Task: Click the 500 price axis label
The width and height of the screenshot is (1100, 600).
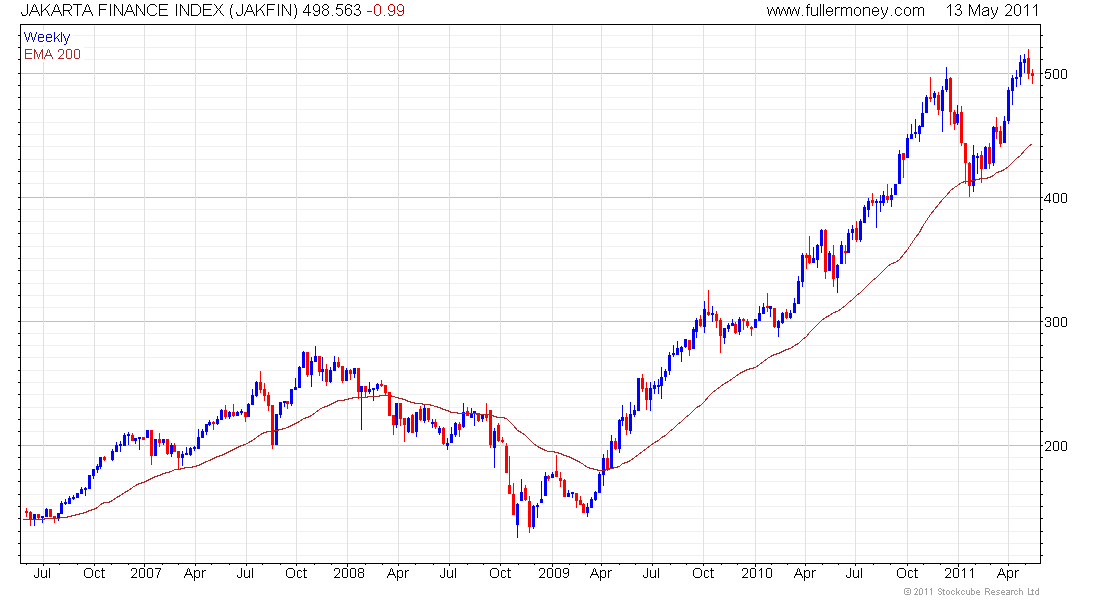Action: coord(1056,74)
